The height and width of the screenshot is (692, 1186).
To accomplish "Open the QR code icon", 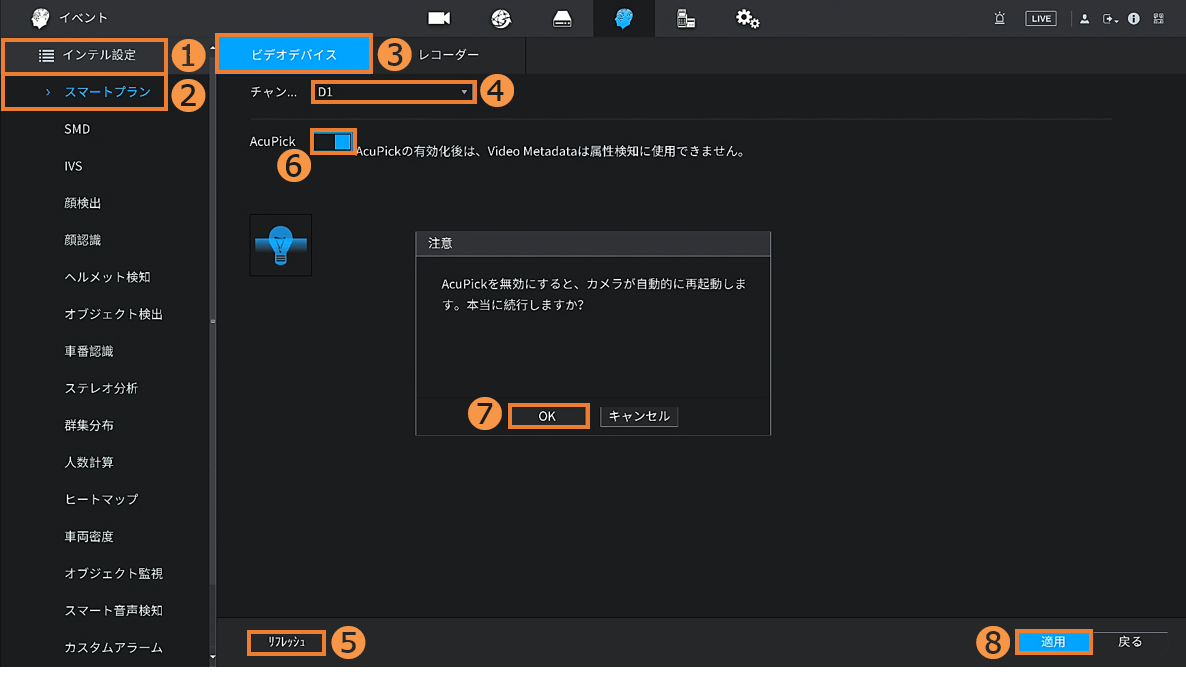I will [1159, 18].
